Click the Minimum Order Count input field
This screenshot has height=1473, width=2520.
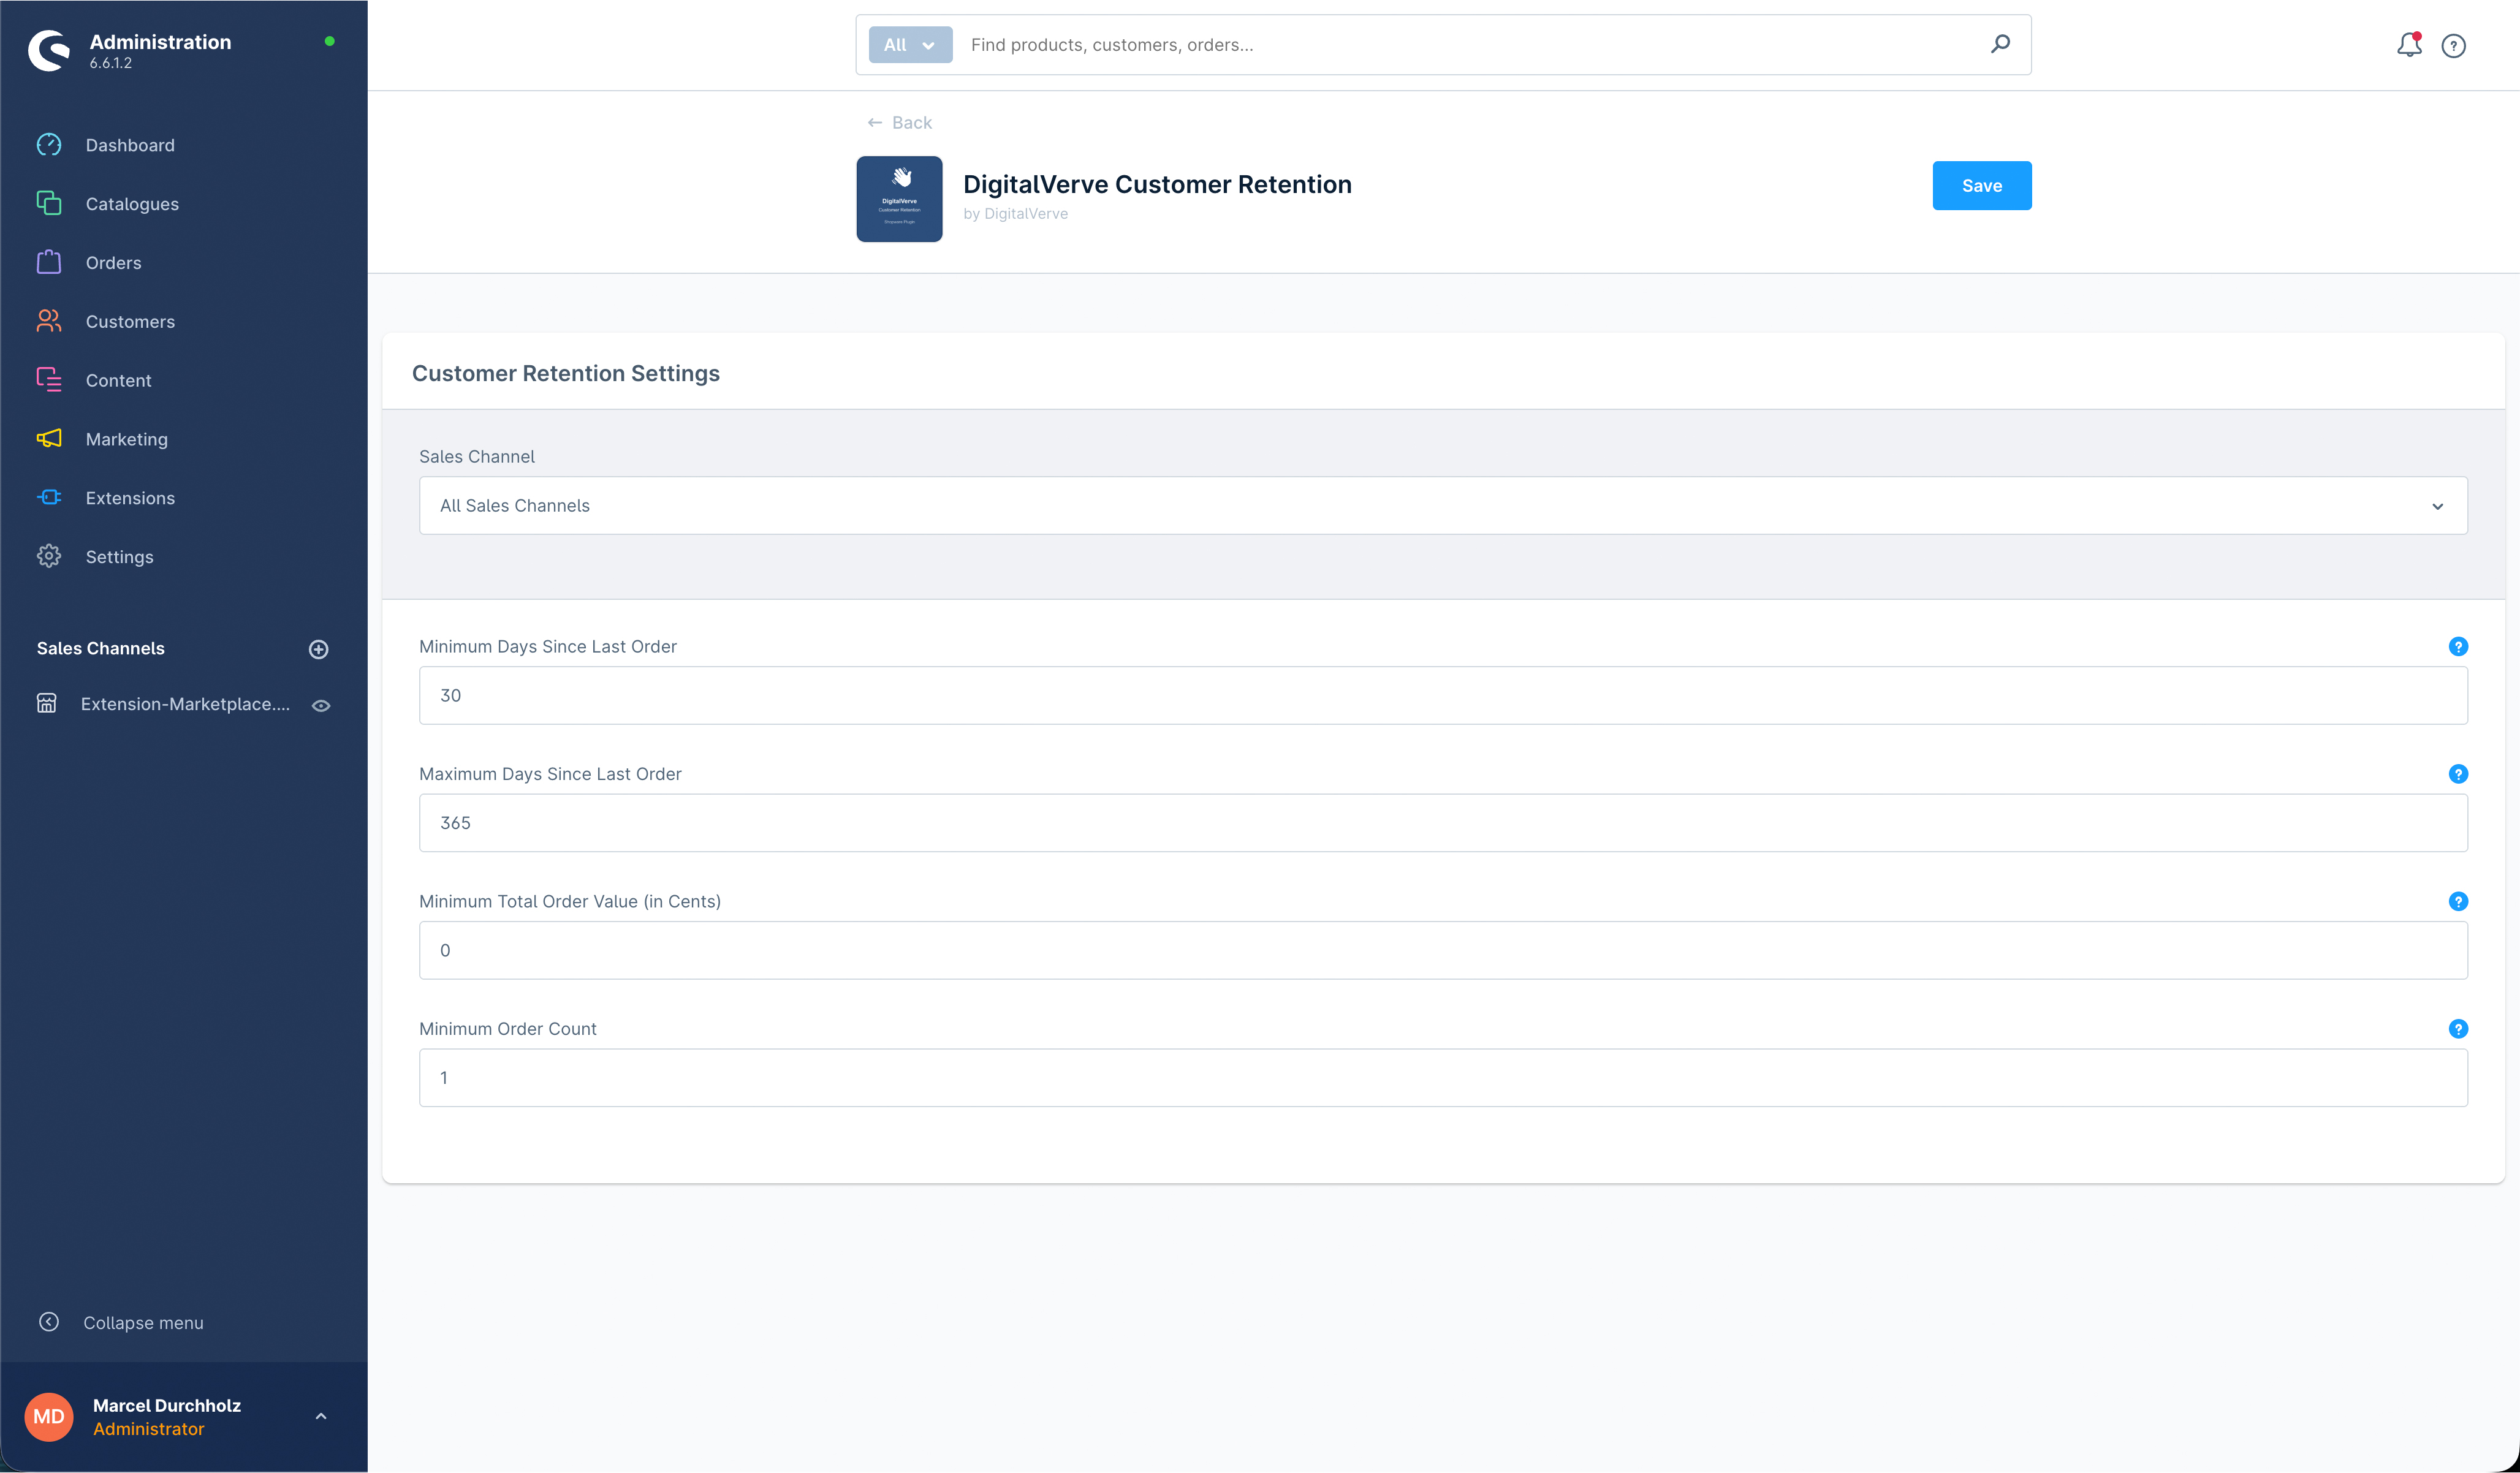(x=1442, y=1078)
